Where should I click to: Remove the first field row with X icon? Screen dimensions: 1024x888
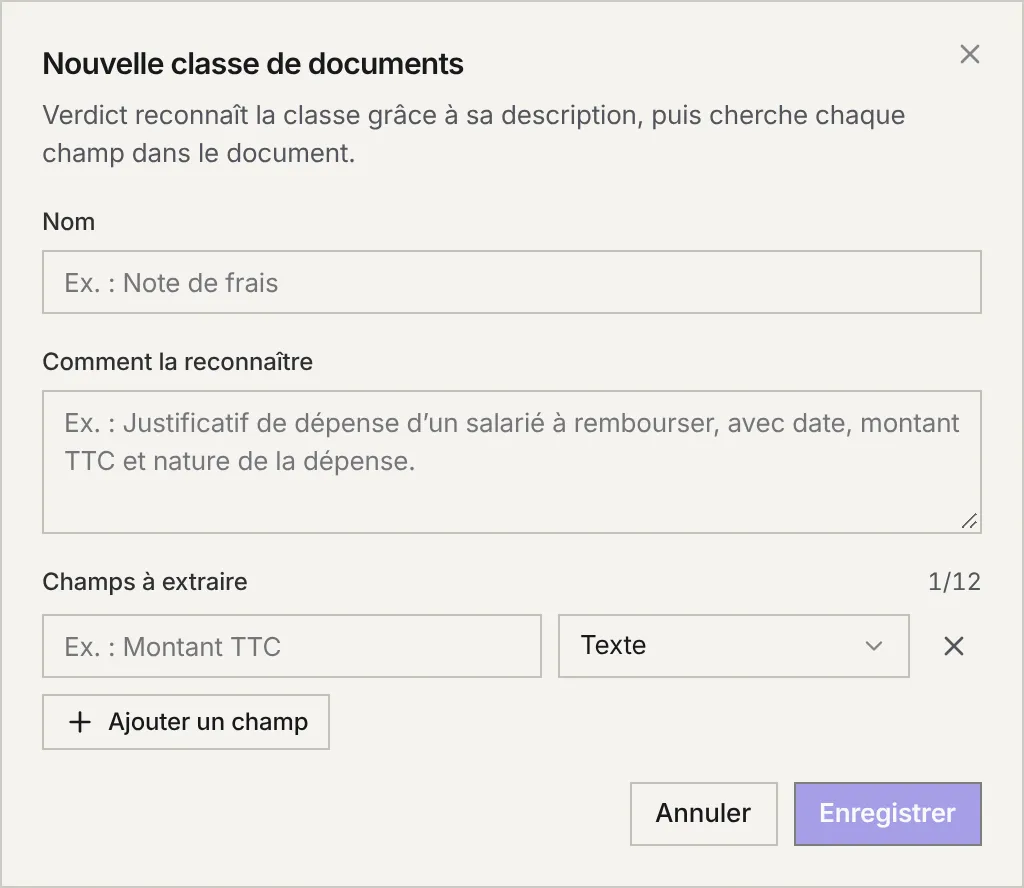tap(953, 646)
